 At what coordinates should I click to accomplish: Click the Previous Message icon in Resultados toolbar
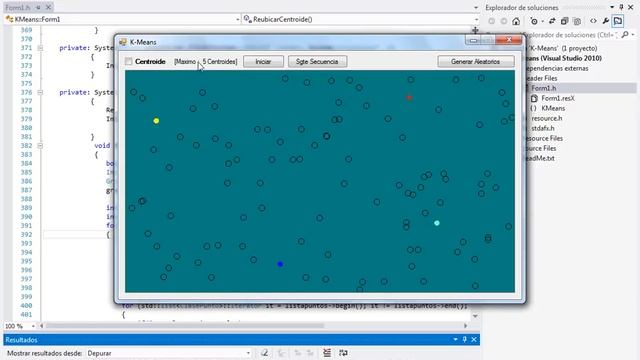click(298, 353)
